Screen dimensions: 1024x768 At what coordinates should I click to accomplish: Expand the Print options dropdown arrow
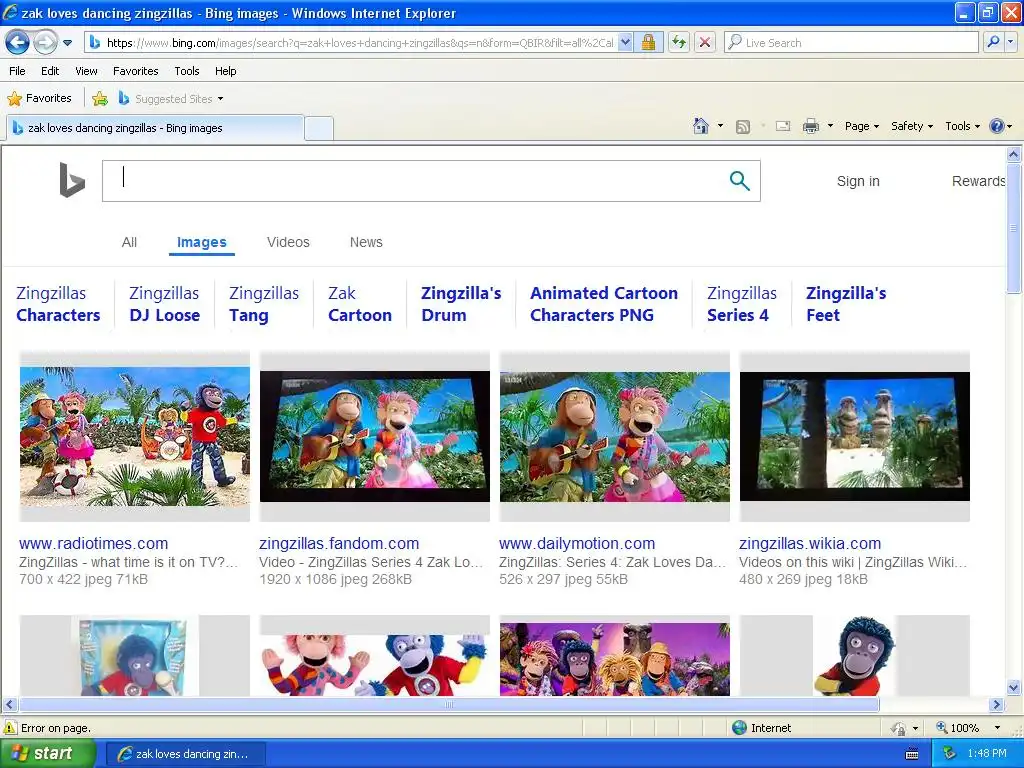click(x=830, y=126)
